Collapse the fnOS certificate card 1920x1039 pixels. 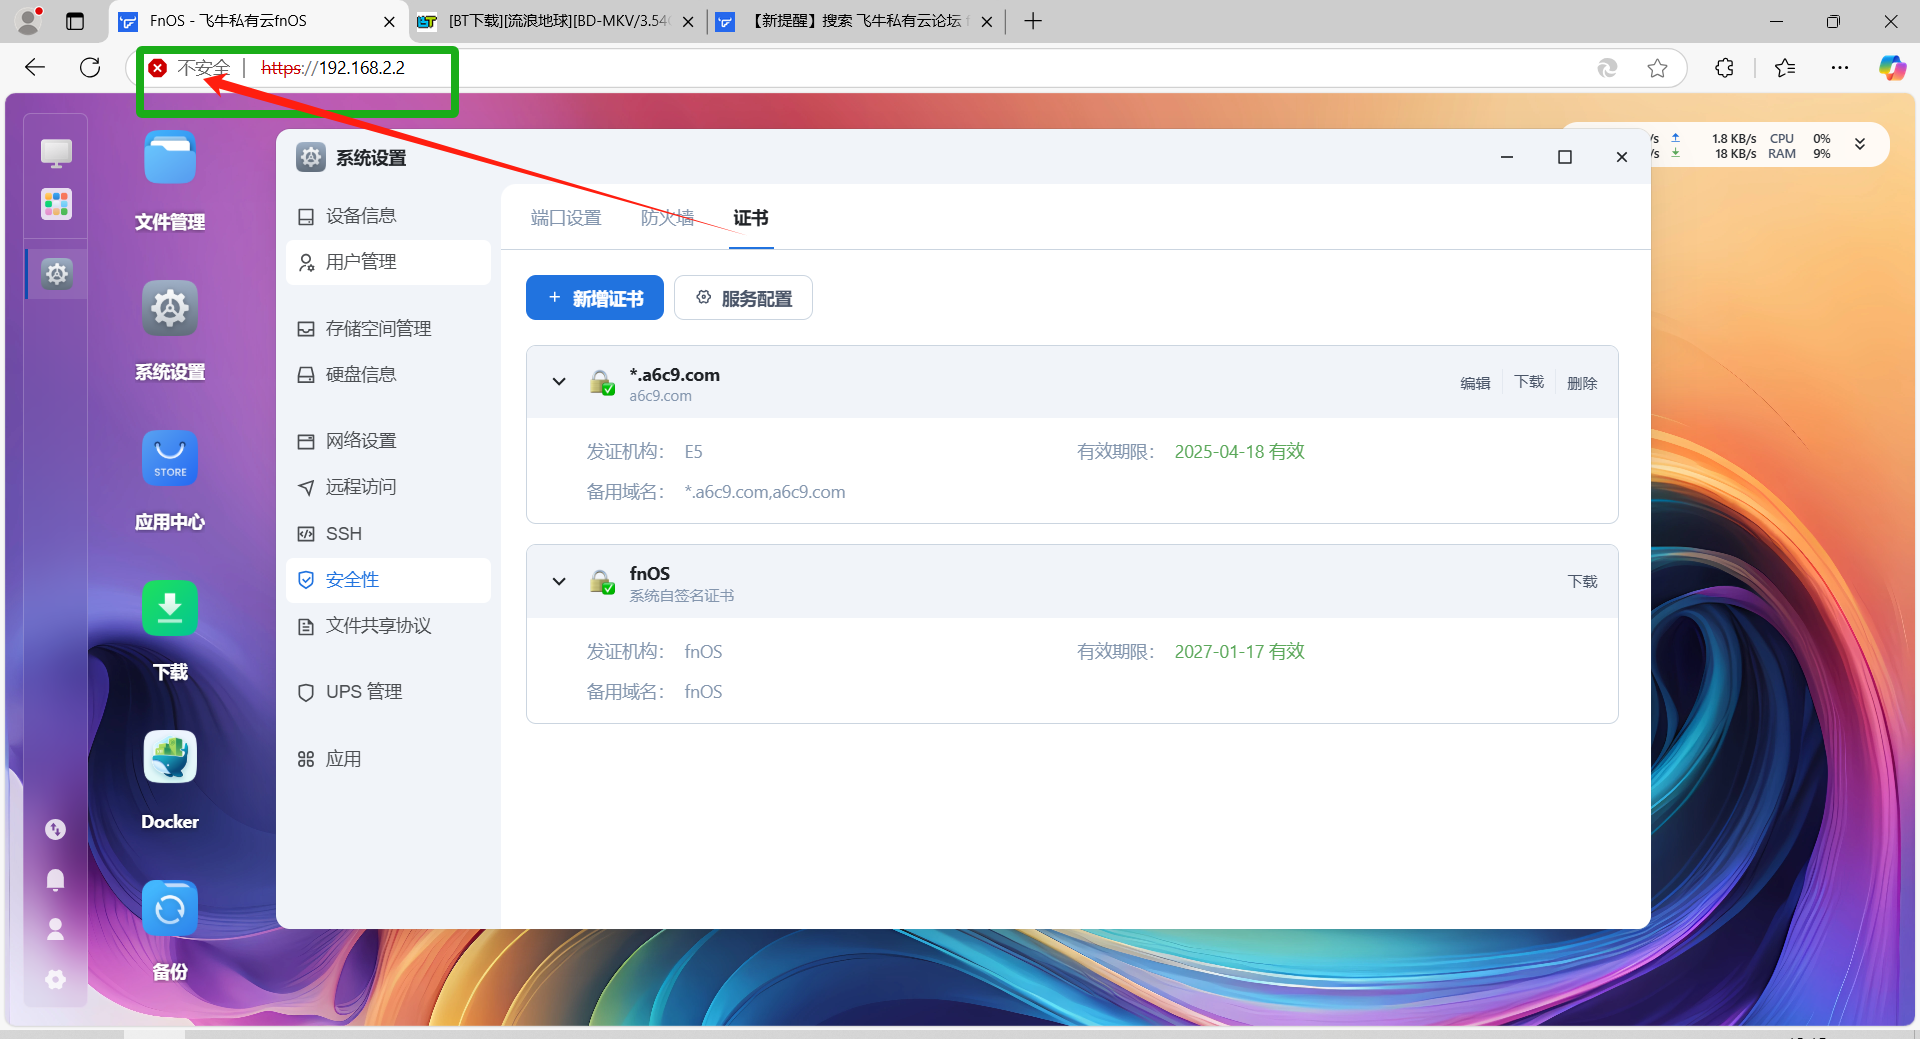pyautogui.click(x=559, y=581)
